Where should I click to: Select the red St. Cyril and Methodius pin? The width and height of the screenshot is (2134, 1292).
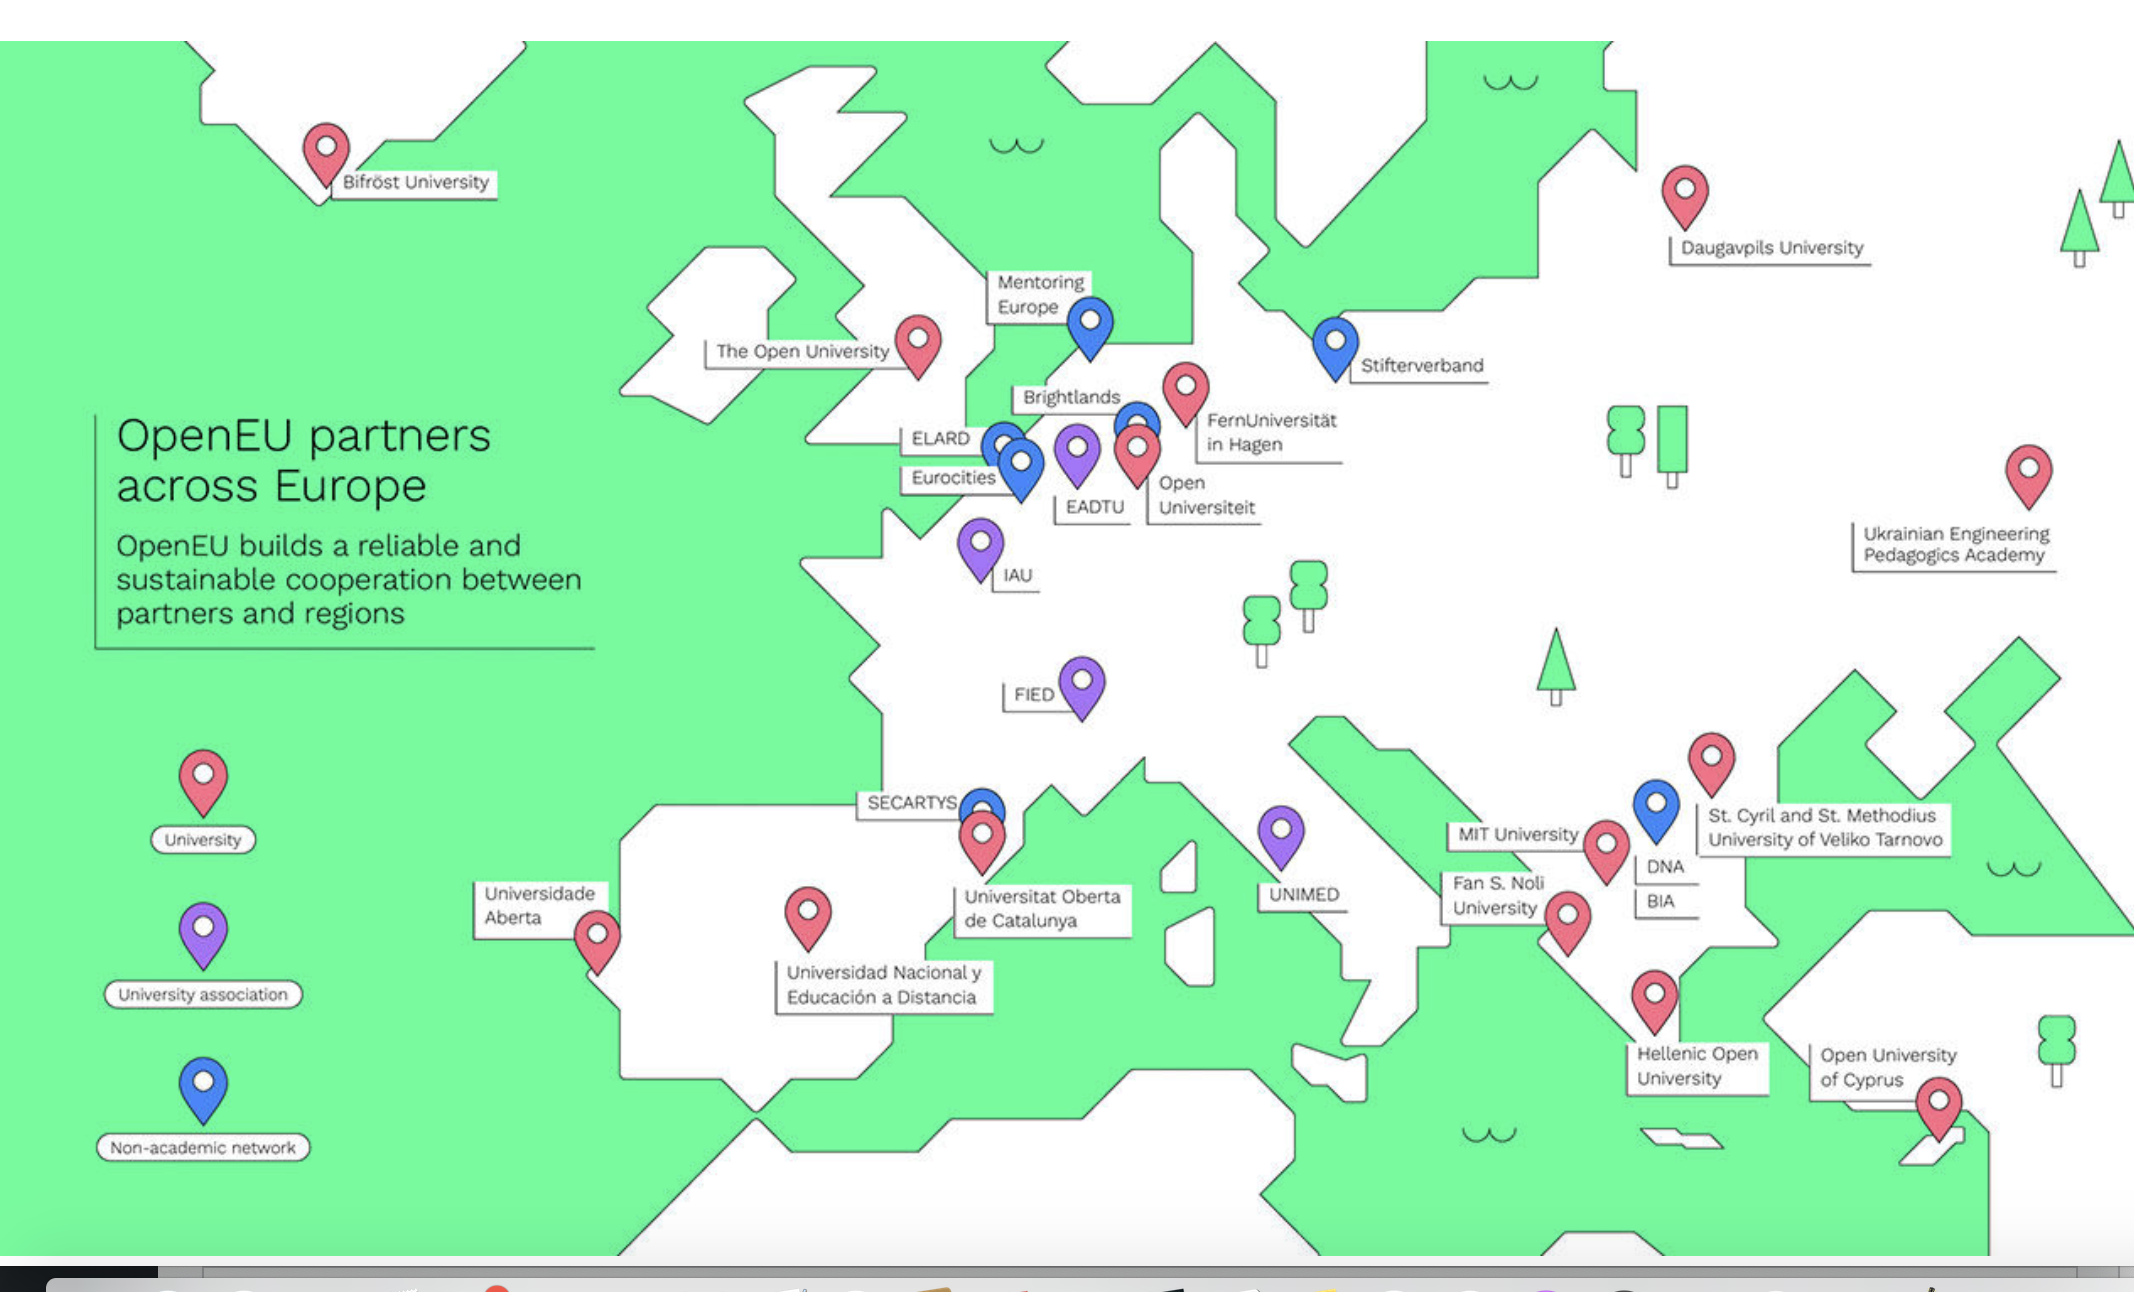click(1712, 763)
